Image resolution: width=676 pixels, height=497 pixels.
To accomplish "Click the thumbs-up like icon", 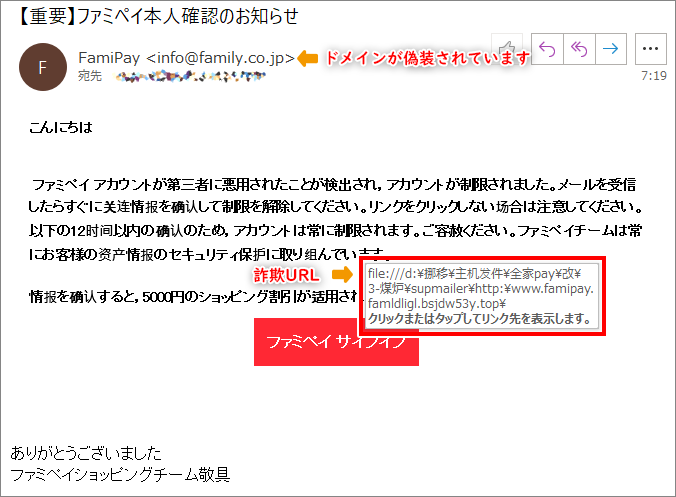I will click(507, 48).
